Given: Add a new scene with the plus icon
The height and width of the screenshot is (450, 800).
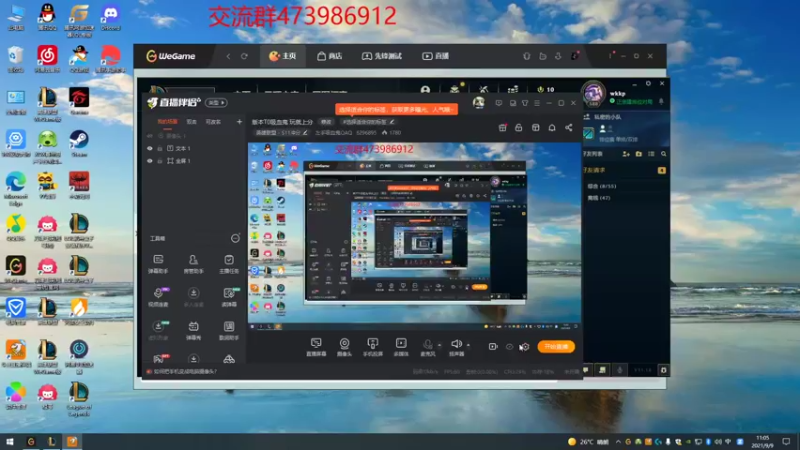Looking at the screenshot, I should 239,122.
